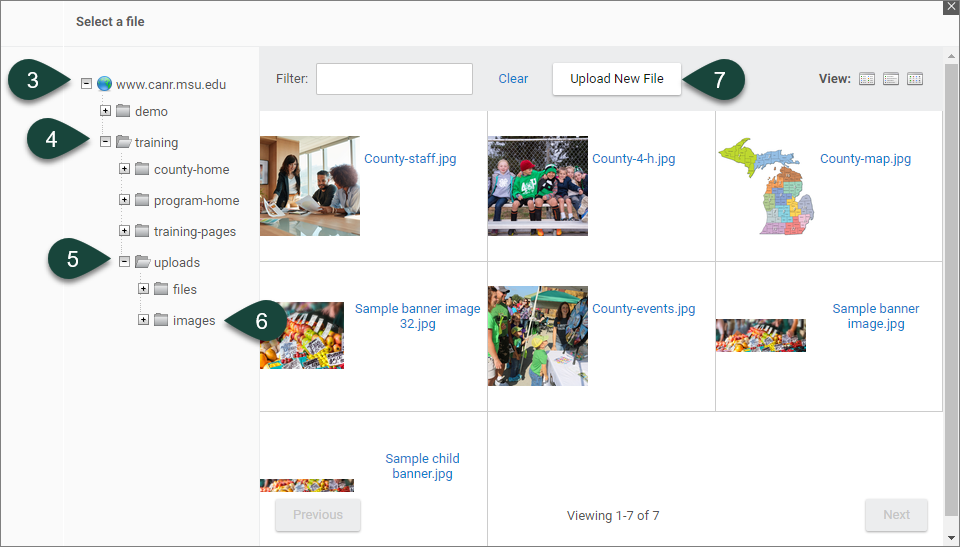Clear the filter using Clear link
The height and width of the screenshot is (547, 960).
coord(513,79)
